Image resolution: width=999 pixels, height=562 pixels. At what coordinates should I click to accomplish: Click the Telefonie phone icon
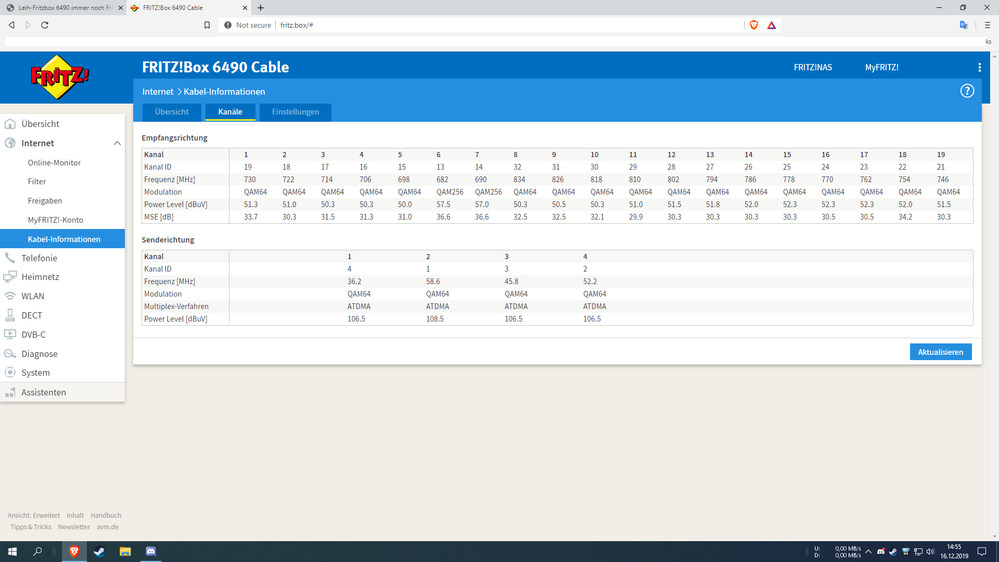[x=10, y=258]
